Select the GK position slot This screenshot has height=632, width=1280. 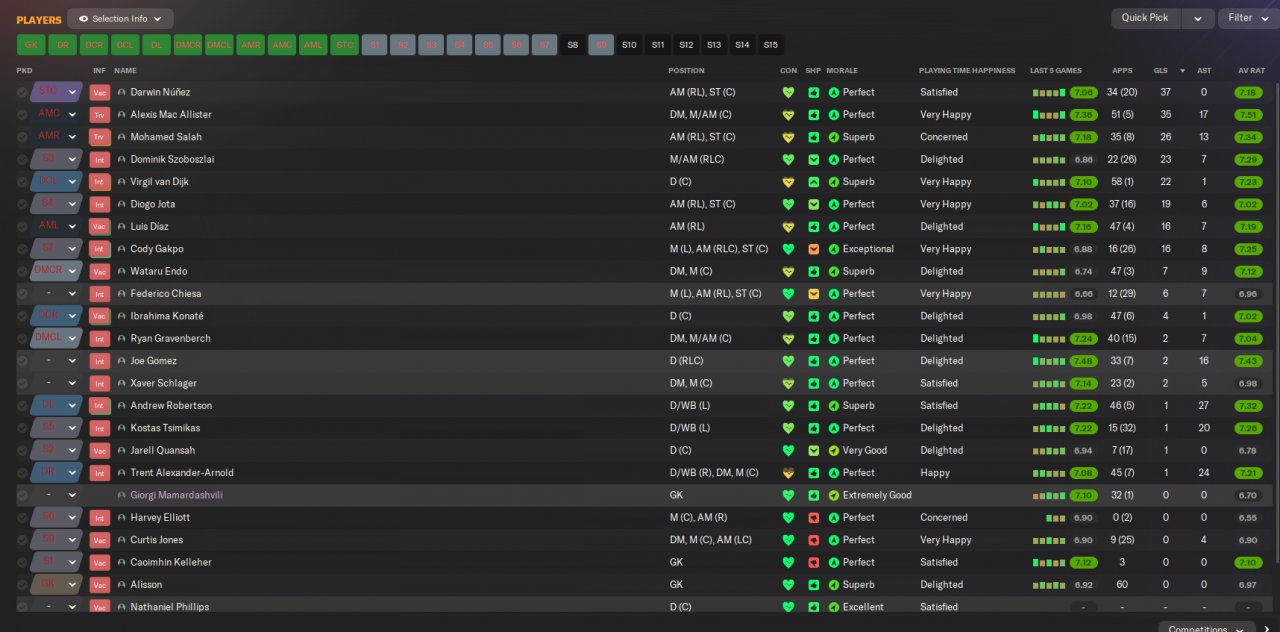tap(31, 45)
